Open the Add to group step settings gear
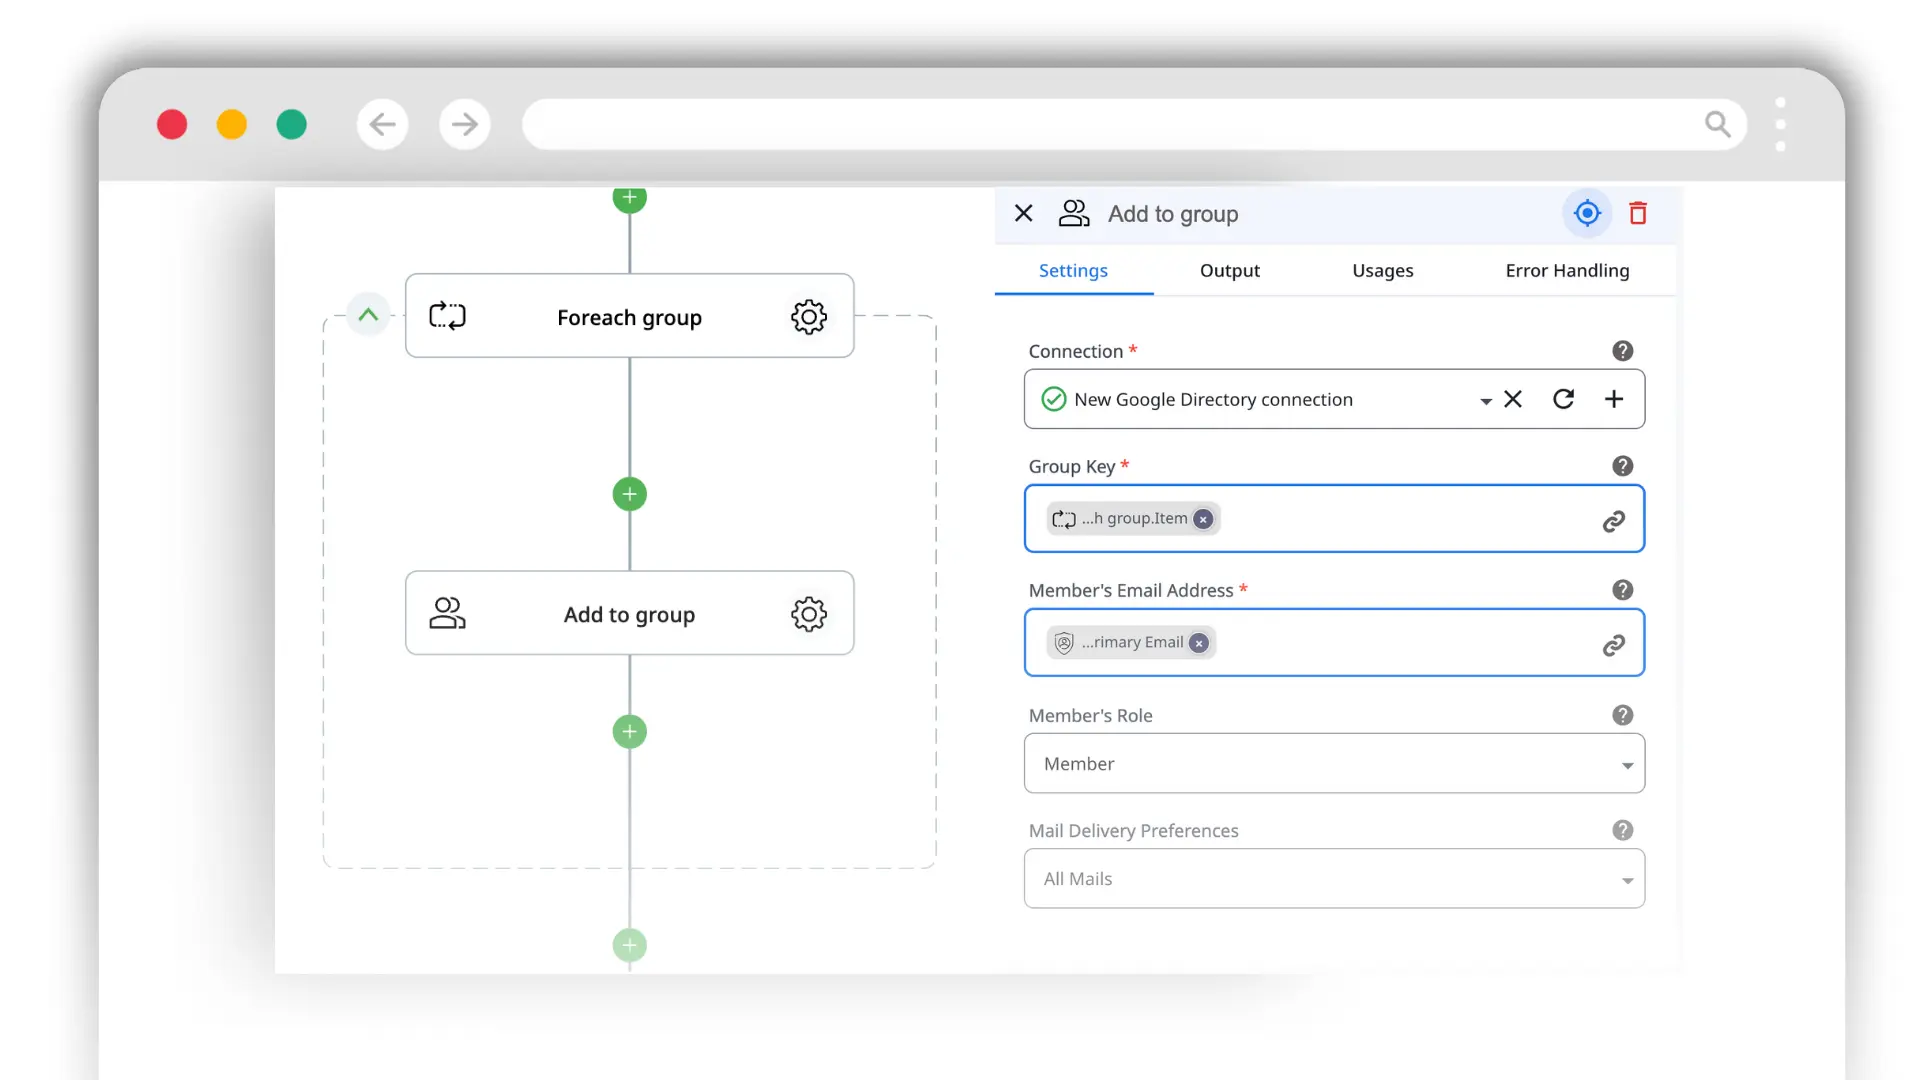Image resolution: width=1920 pixels, height=1080 pixels. [x=808, y=614]
